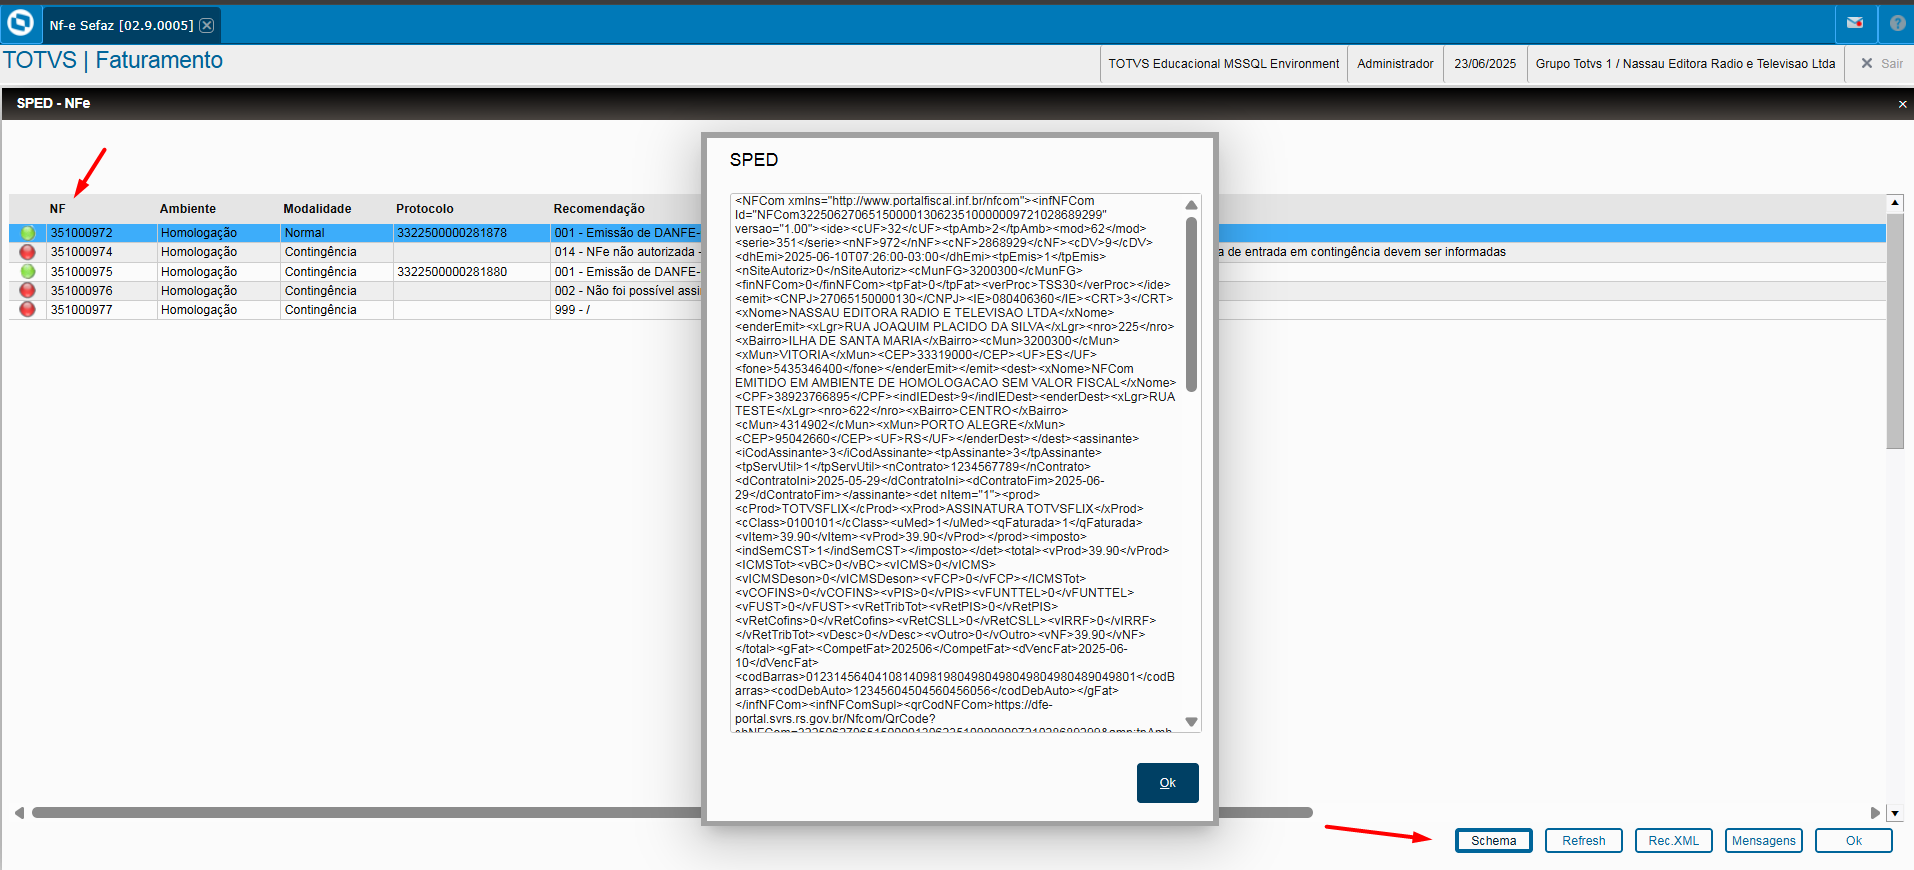Click the red status icon for 351000974

(x=28, y=252)
